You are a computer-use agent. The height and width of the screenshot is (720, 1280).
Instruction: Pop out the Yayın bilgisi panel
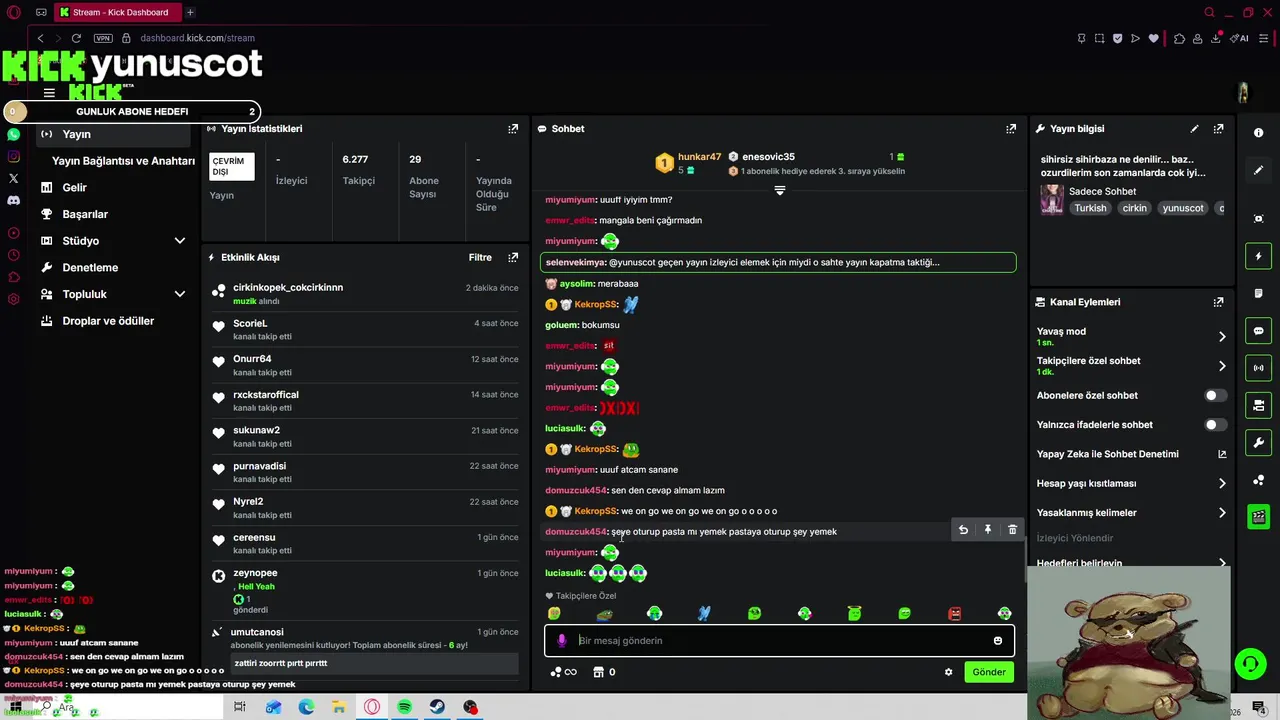pyautogui.click(x=1218, y=129)
